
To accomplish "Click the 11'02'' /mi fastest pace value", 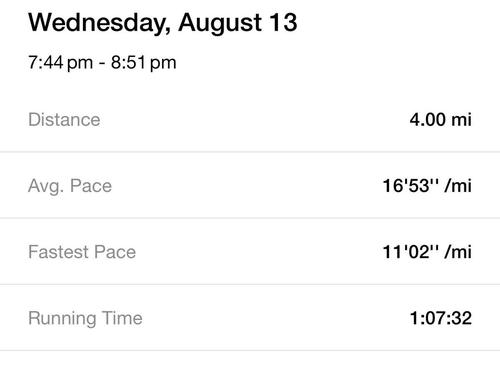I will [x=427, y=252].
